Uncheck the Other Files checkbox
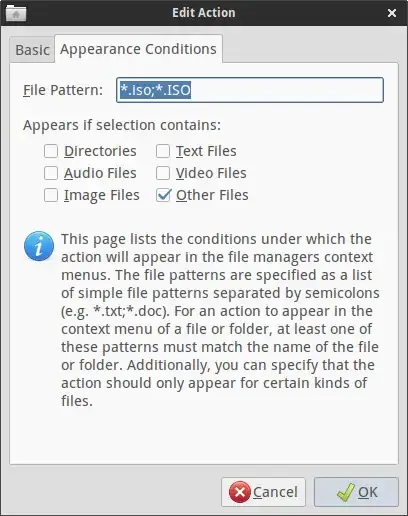This screenshot has width=408, height=516. pos(163,195)
